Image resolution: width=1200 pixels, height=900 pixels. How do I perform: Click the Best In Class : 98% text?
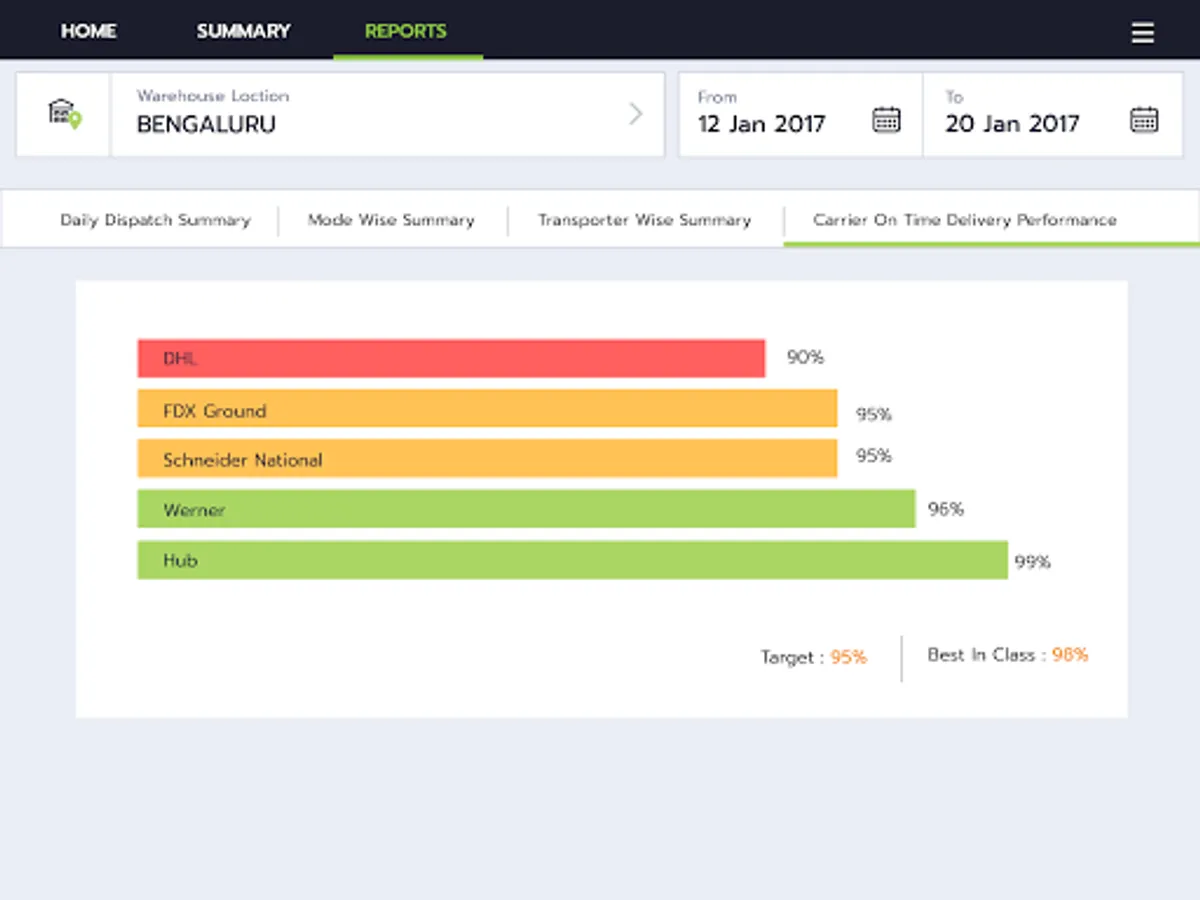pos(1008,655)
